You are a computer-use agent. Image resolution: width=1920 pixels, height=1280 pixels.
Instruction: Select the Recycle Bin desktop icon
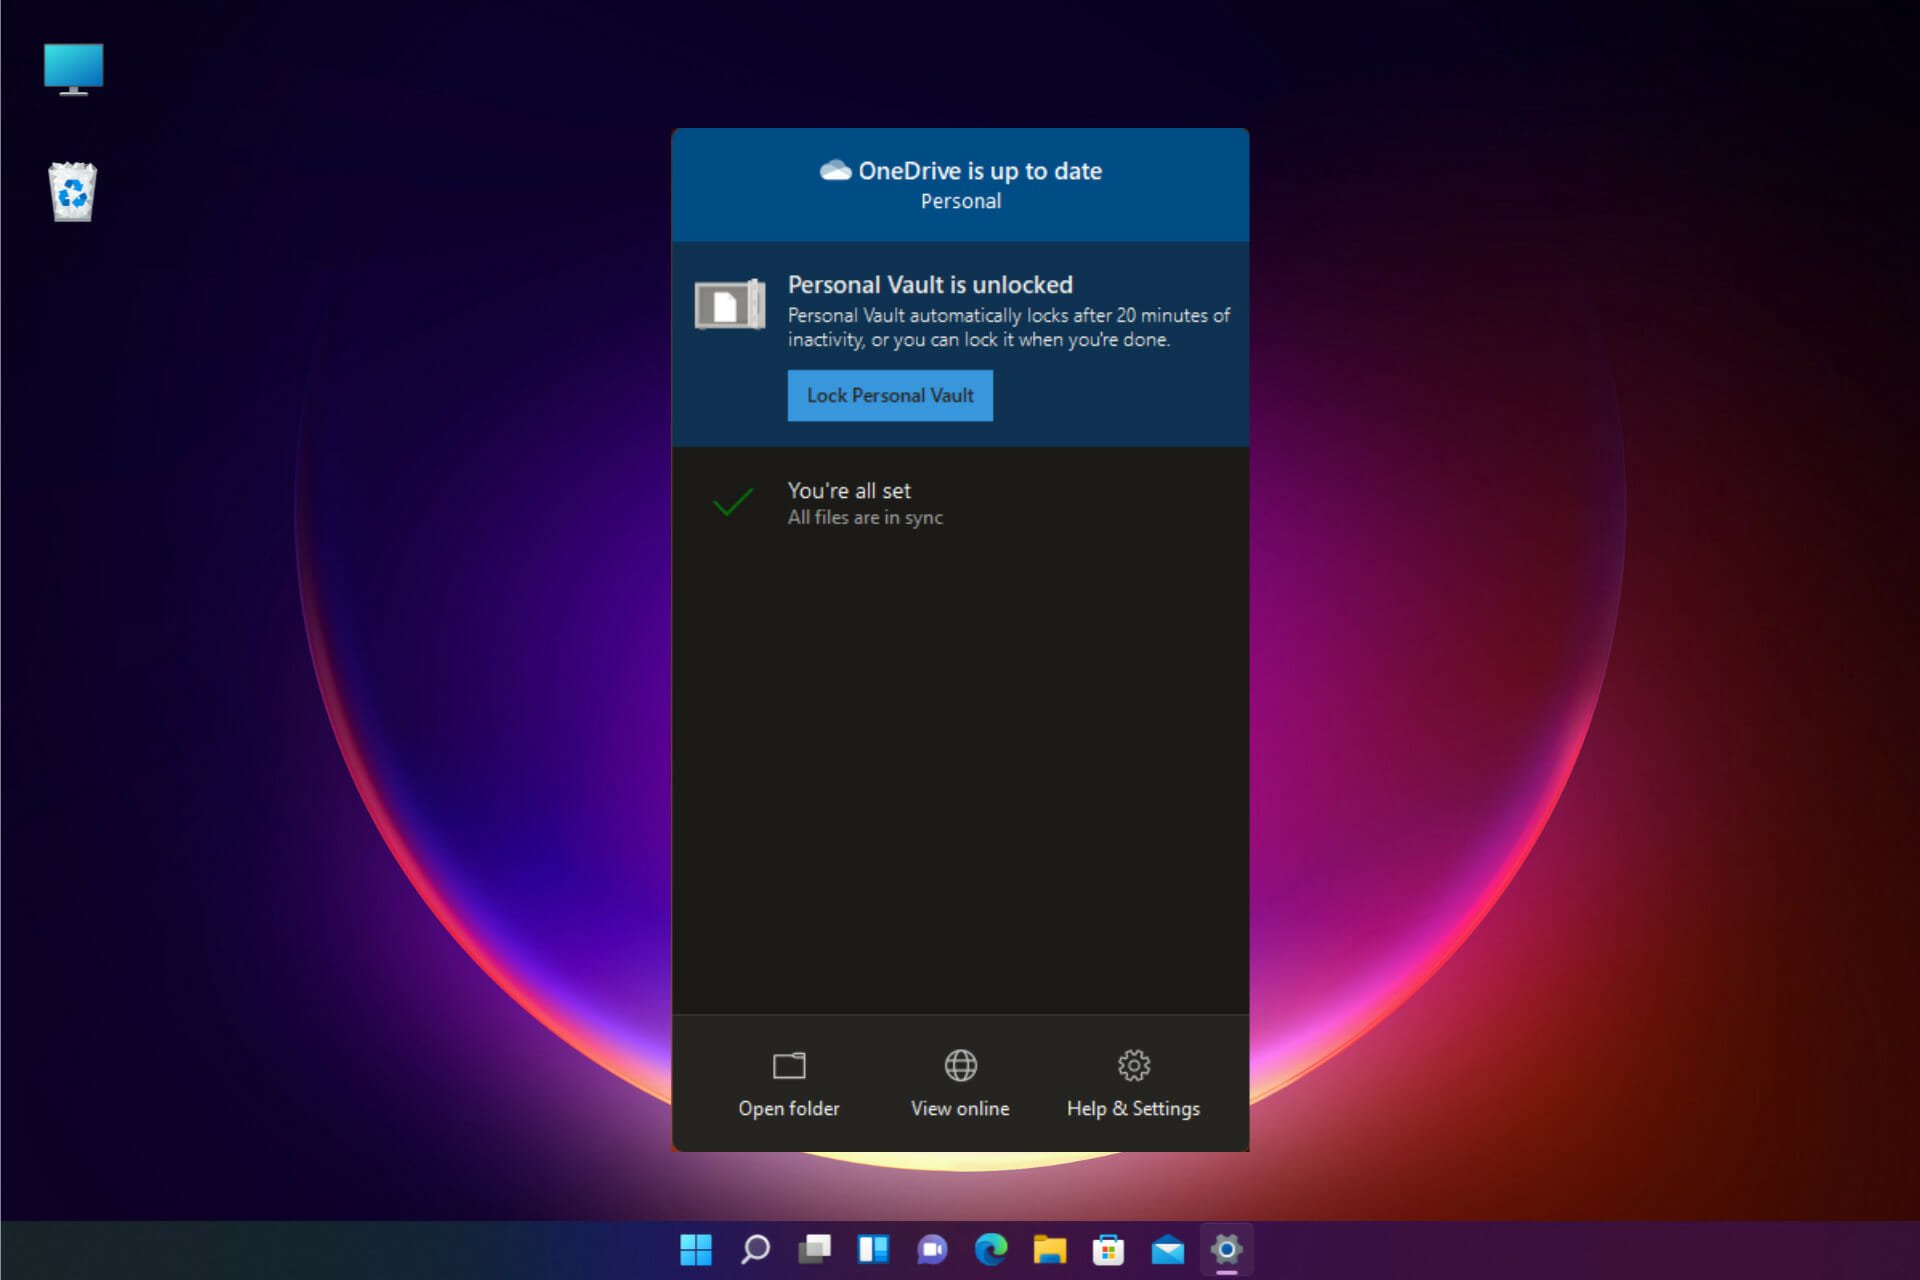(x=73, y=191)
